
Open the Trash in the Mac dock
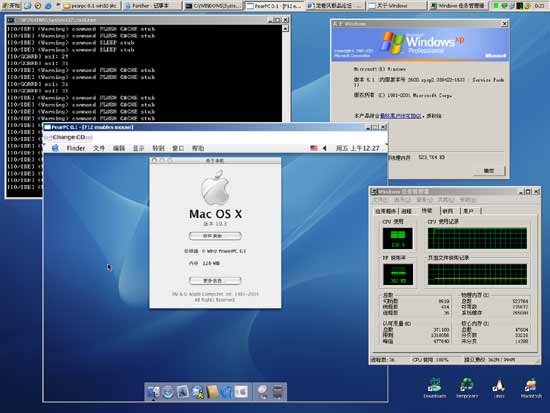(x=277, y=392)
